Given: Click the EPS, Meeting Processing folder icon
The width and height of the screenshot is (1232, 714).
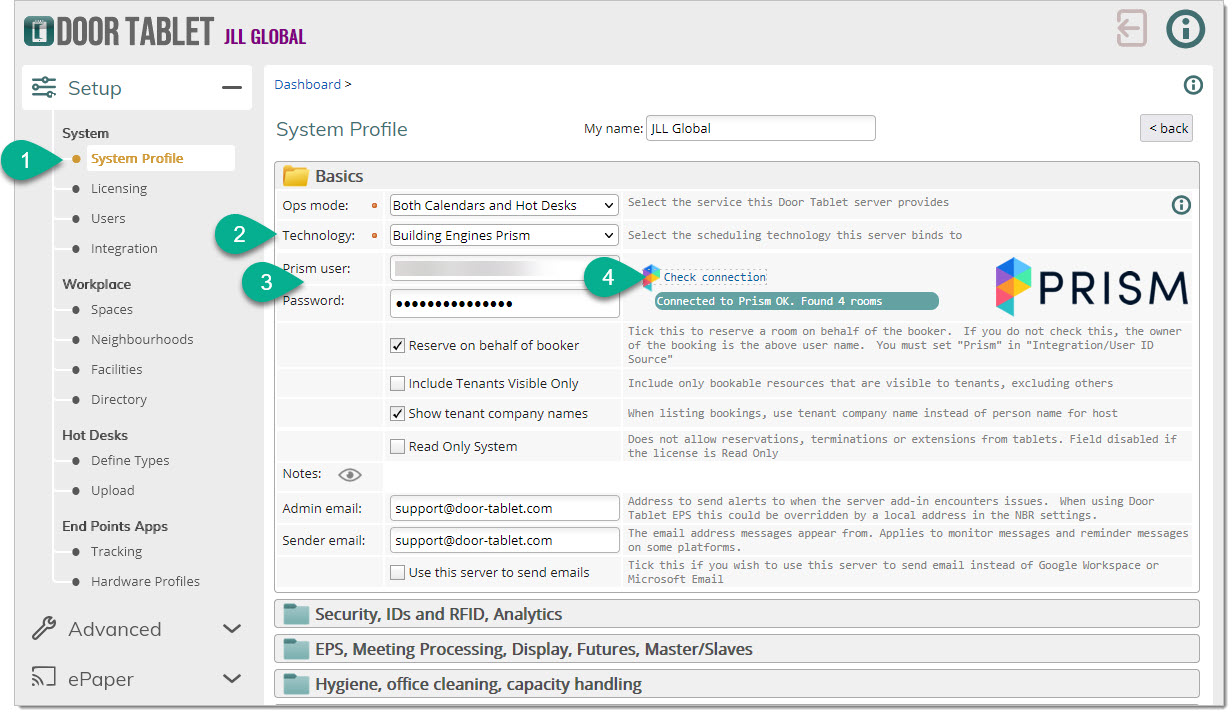Looking at the screenshot, I should (x=296, y=649).
